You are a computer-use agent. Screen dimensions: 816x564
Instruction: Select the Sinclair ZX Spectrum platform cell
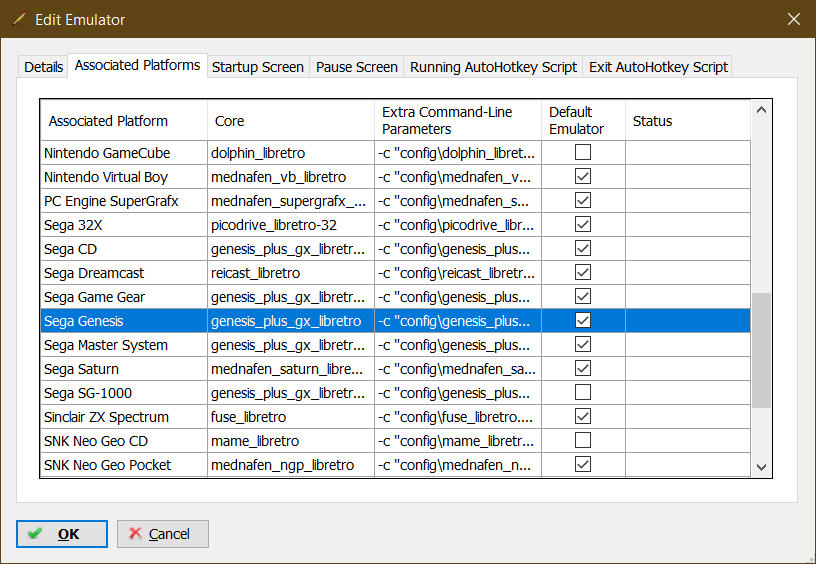[x=124, y=416]
